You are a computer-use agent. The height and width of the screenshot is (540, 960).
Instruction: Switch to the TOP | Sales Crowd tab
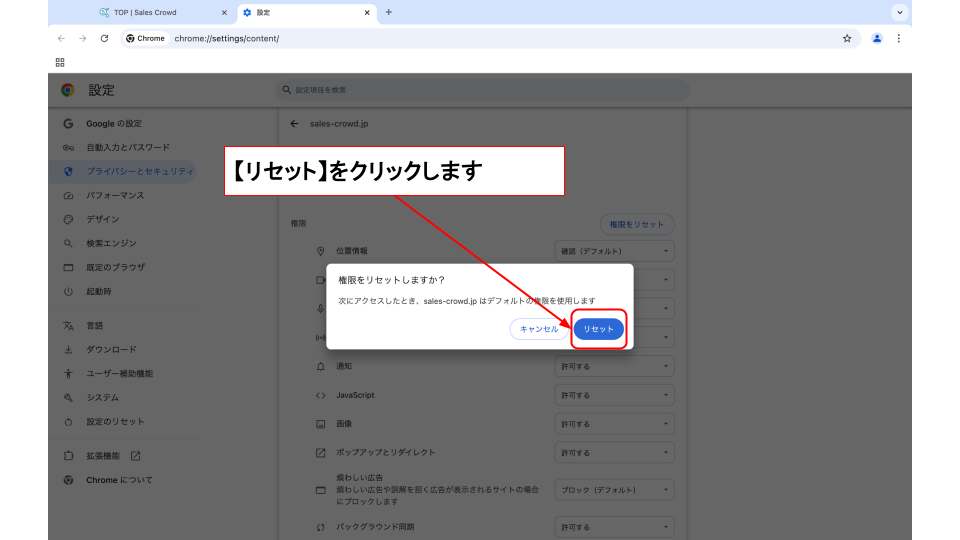(160, 12)
